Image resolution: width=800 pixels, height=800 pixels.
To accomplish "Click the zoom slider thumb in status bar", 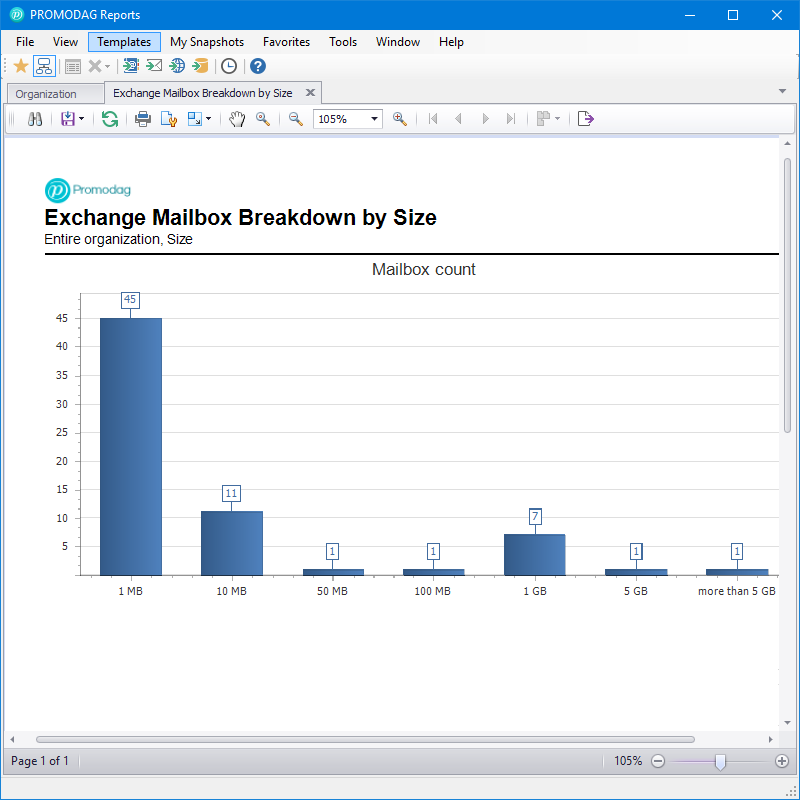I will (x=720, y=762).
